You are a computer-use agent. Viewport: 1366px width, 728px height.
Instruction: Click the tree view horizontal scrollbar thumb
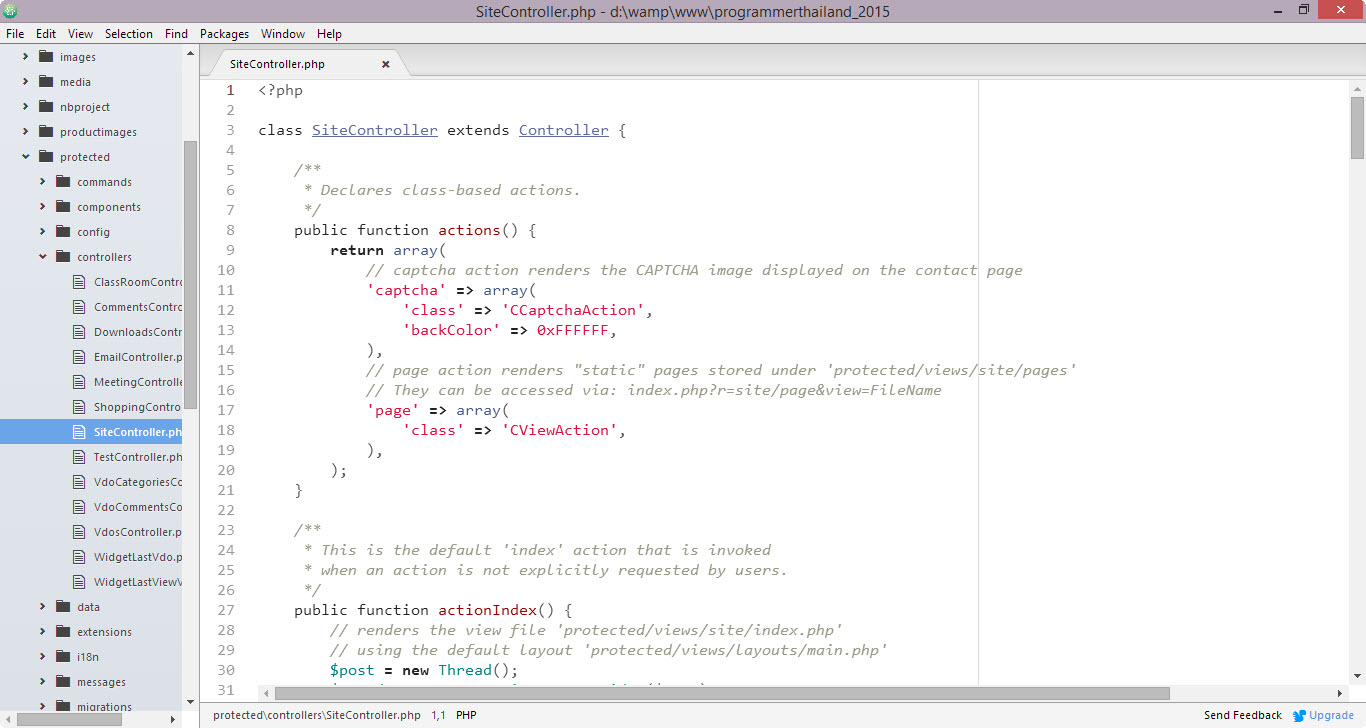click(x=69, y=719)
